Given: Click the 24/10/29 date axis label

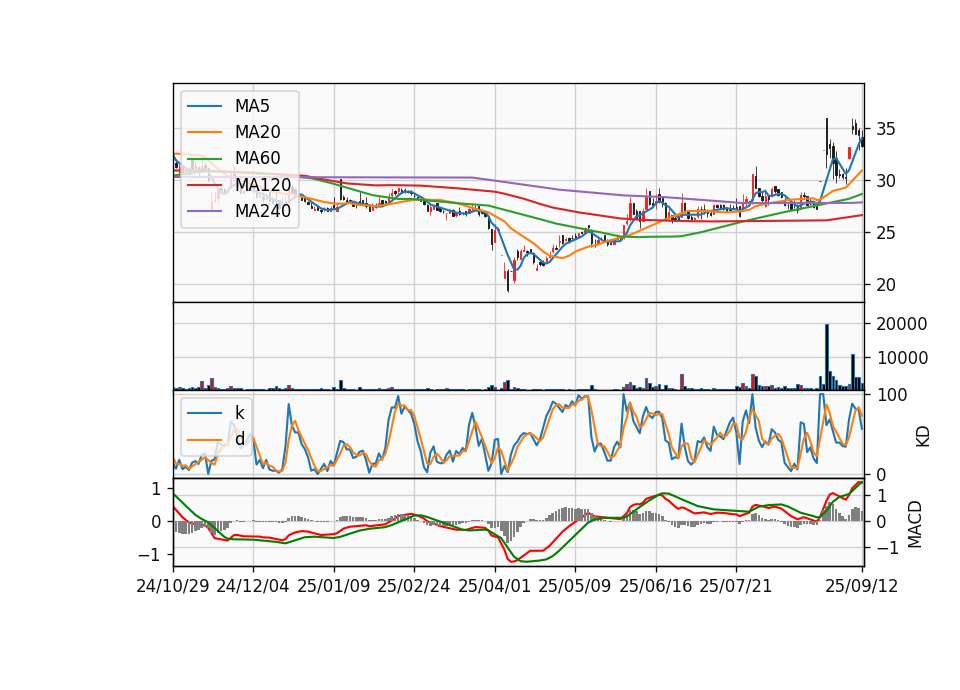Looking at the screenshot, I should point(173,586).
